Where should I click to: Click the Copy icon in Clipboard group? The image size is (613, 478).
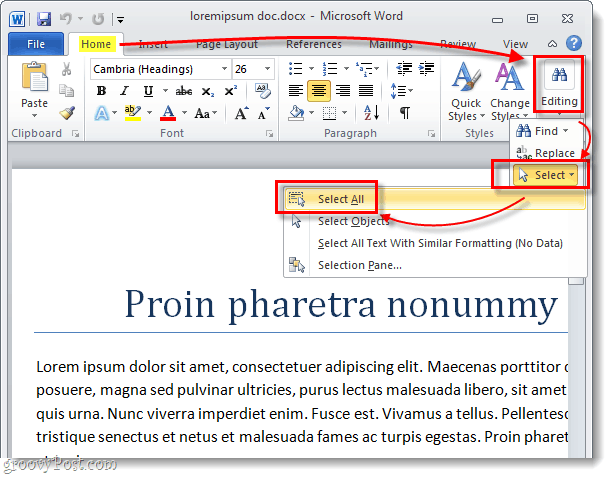(x=66, y=91)
